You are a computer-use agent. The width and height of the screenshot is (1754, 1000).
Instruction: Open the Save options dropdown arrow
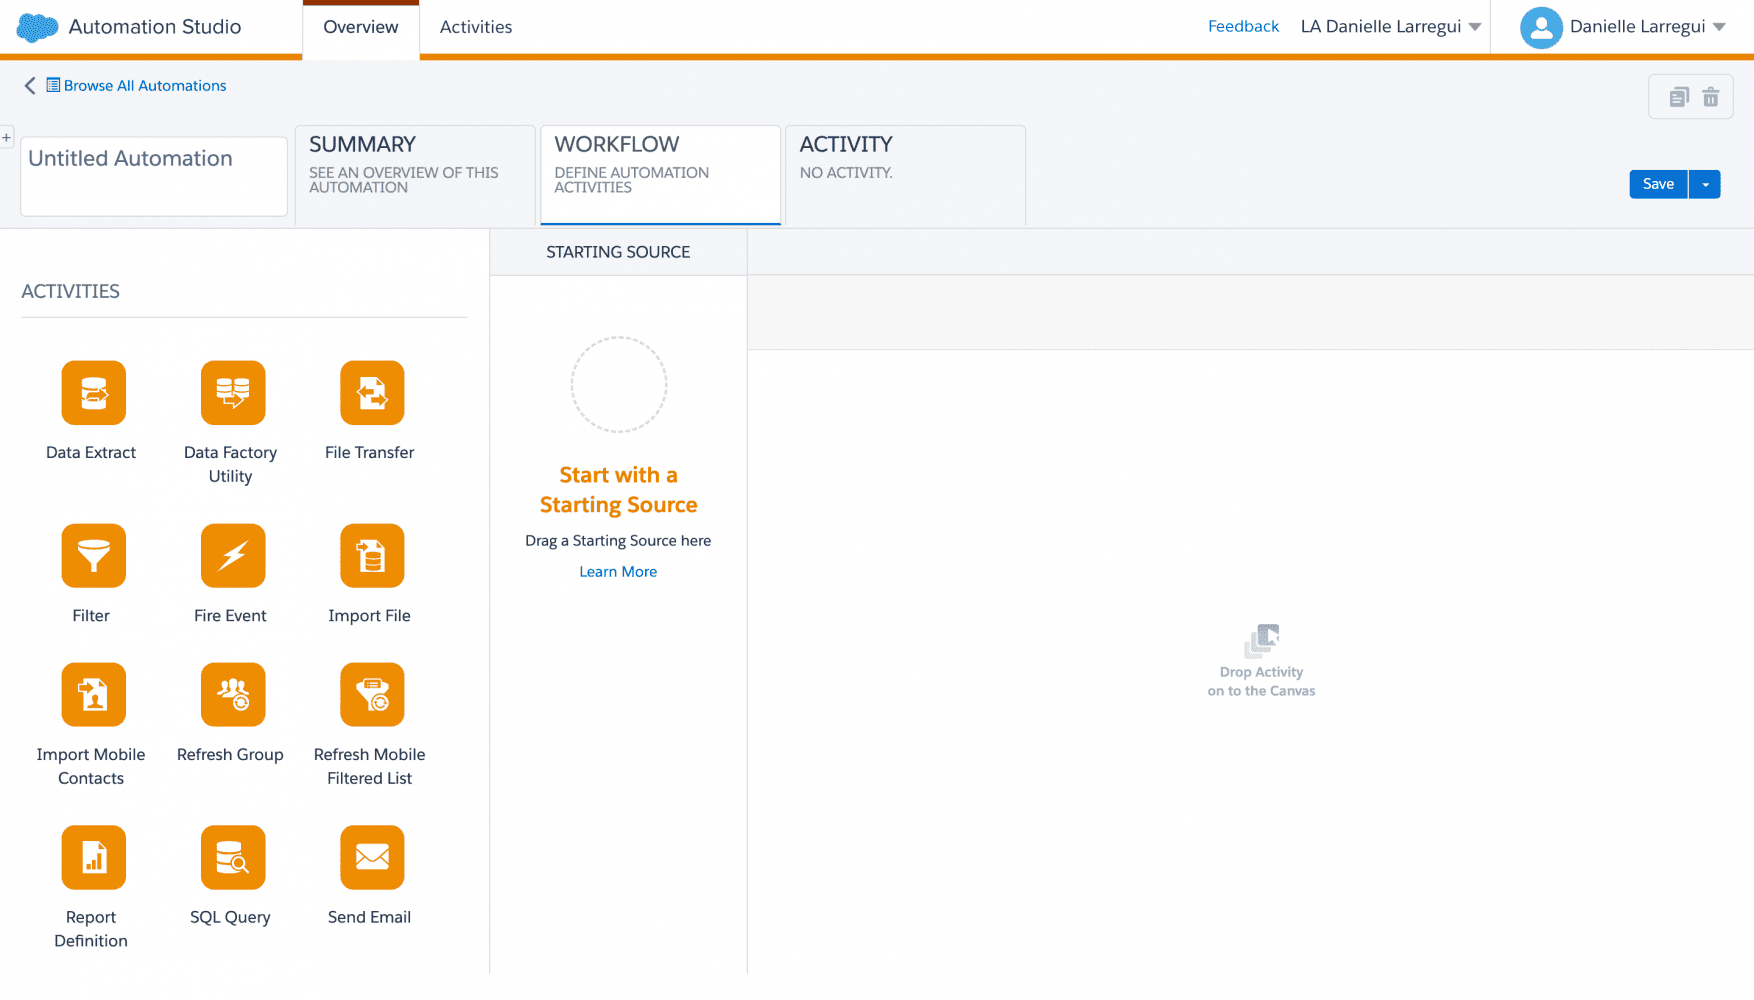coord(1705,184)
